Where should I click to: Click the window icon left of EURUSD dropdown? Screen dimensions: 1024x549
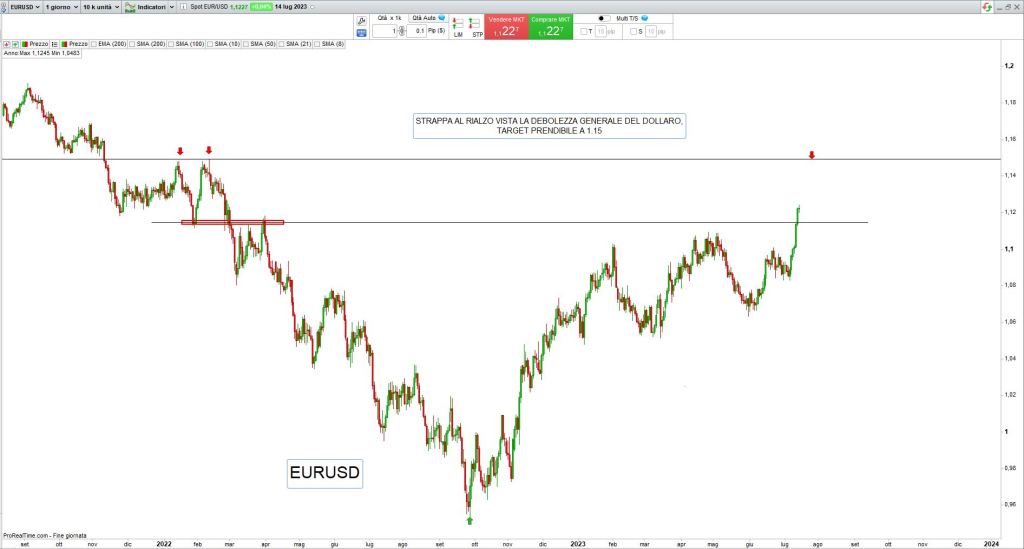pos(3,7)
